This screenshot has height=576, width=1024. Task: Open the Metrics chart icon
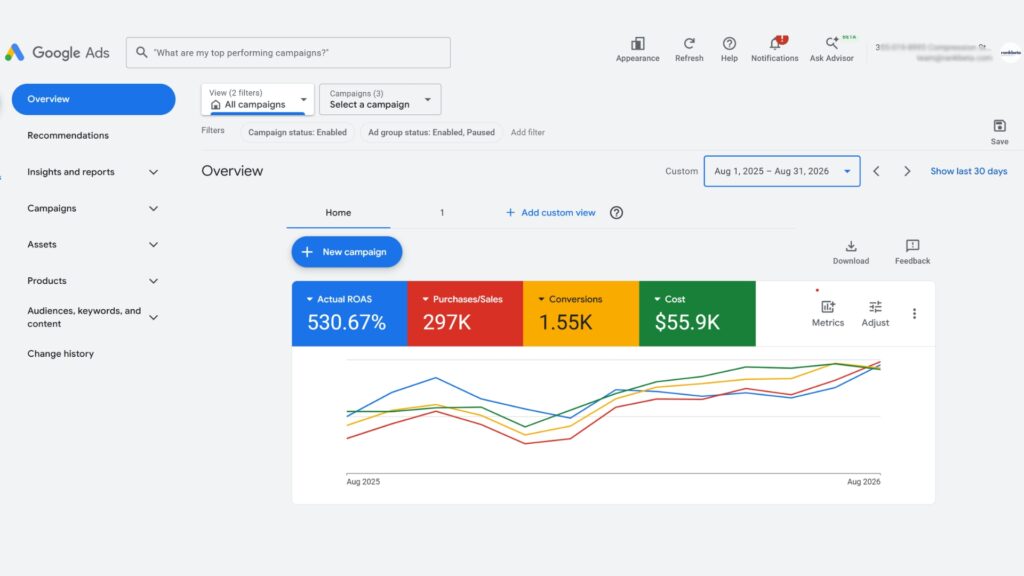[x=827, y=307]
